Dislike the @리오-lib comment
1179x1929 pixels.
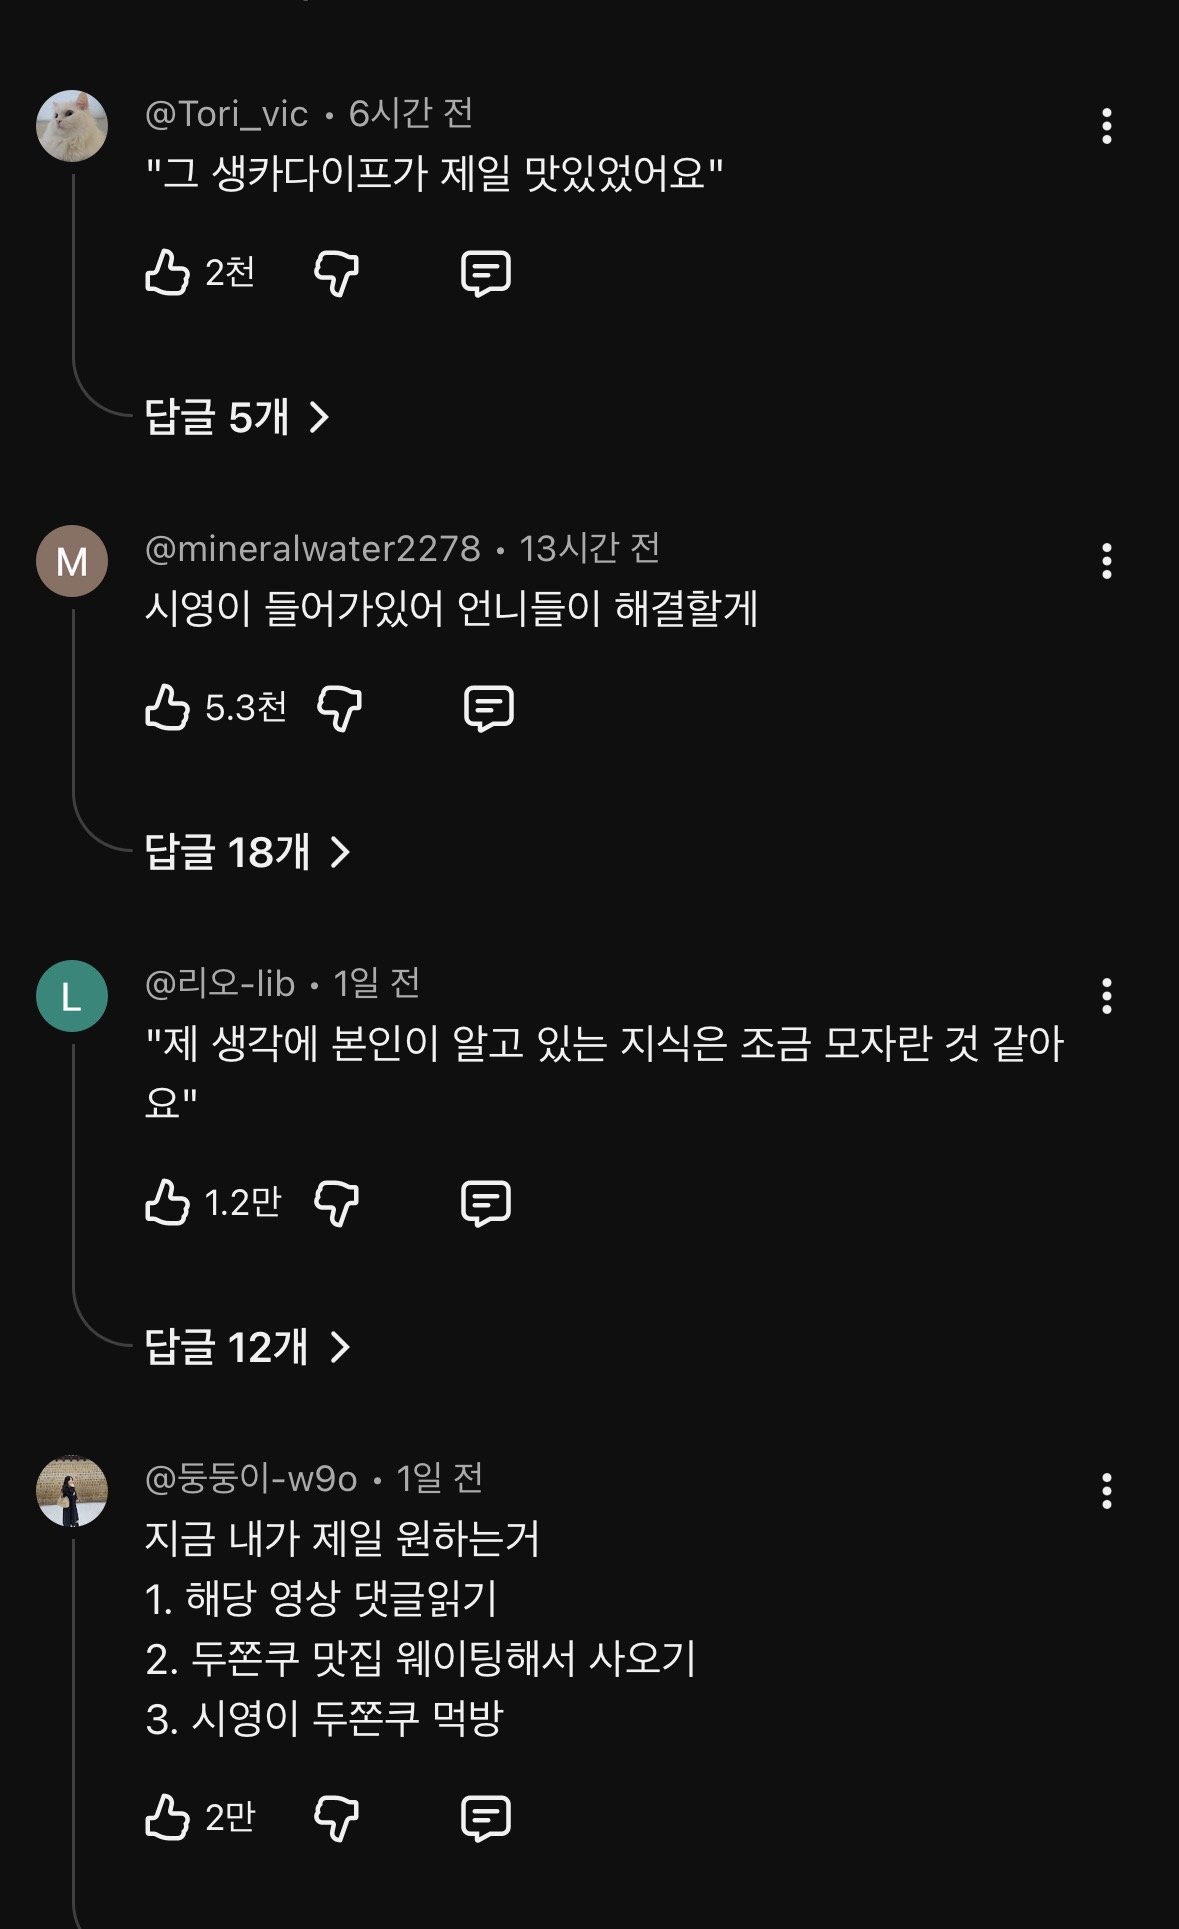[x=337, y=1202]
